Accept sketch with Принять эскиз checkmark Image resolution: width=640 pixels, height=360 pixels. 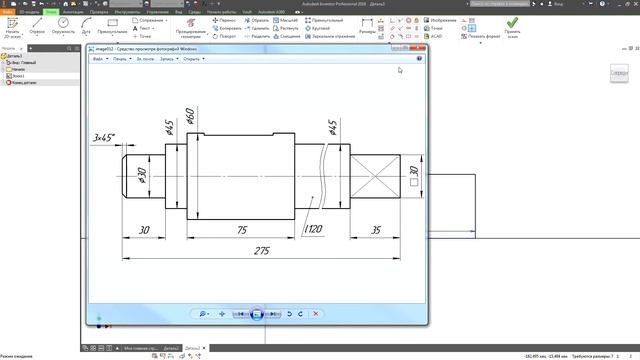pos(512,28)
